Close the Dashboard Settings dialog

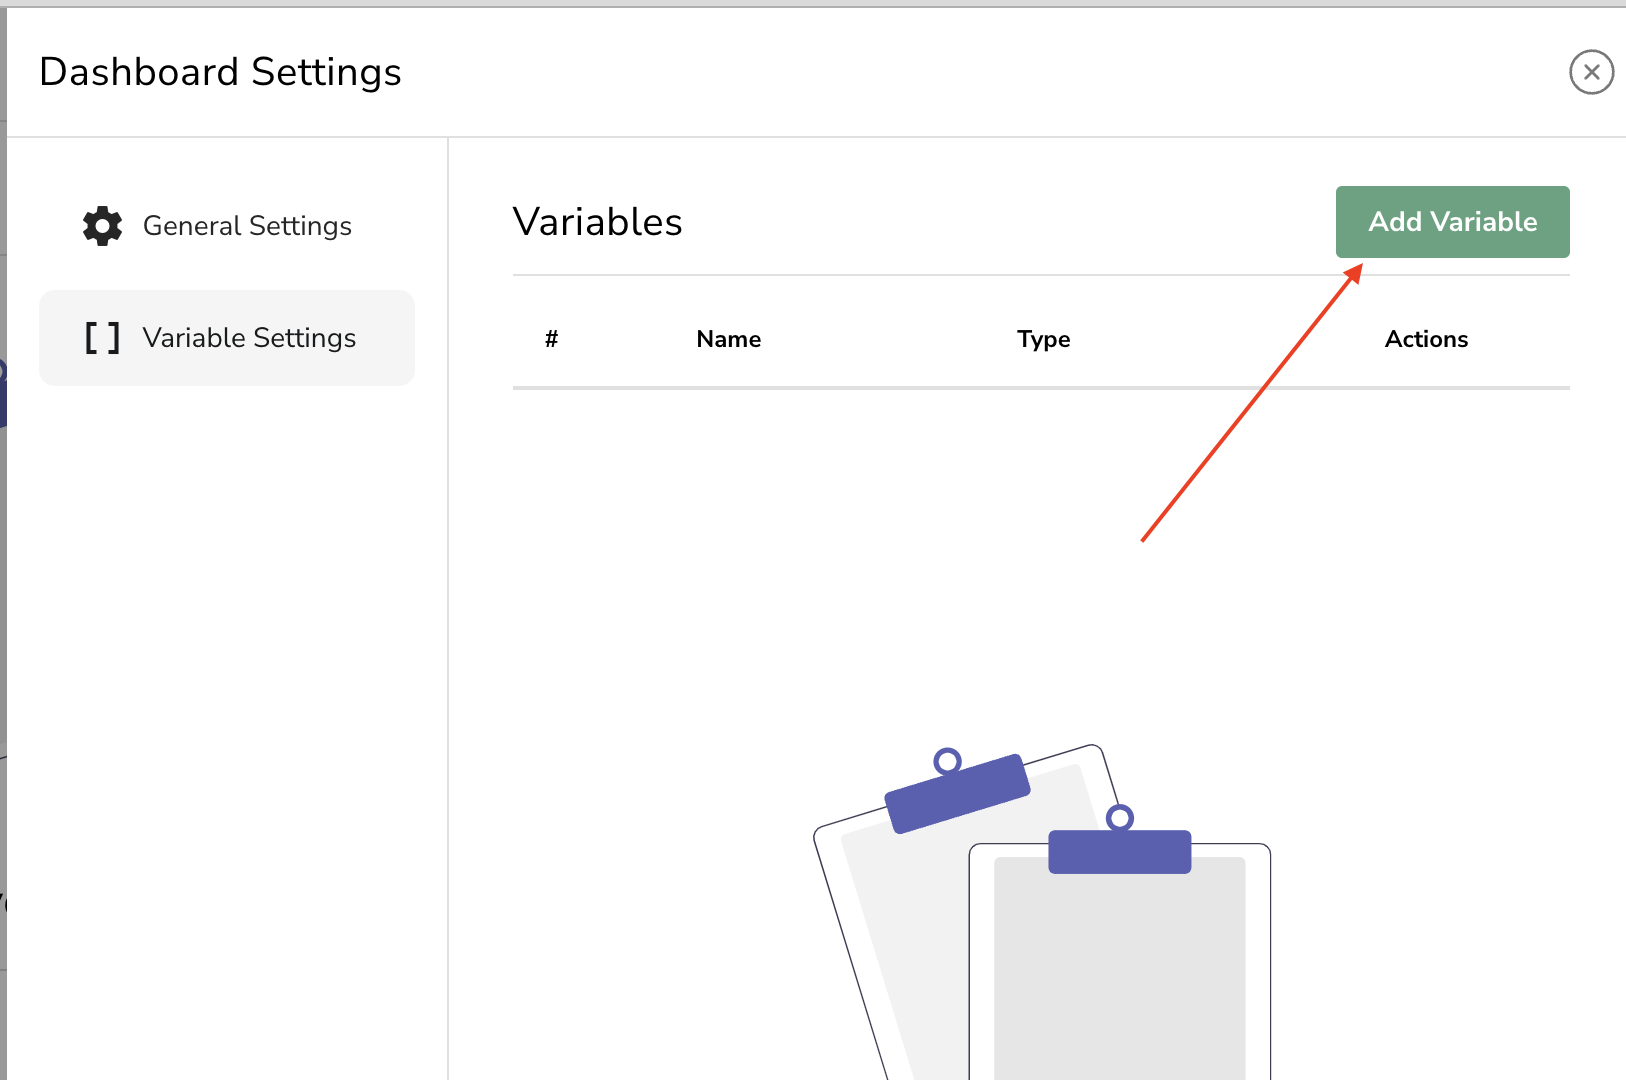[1591, 72]
